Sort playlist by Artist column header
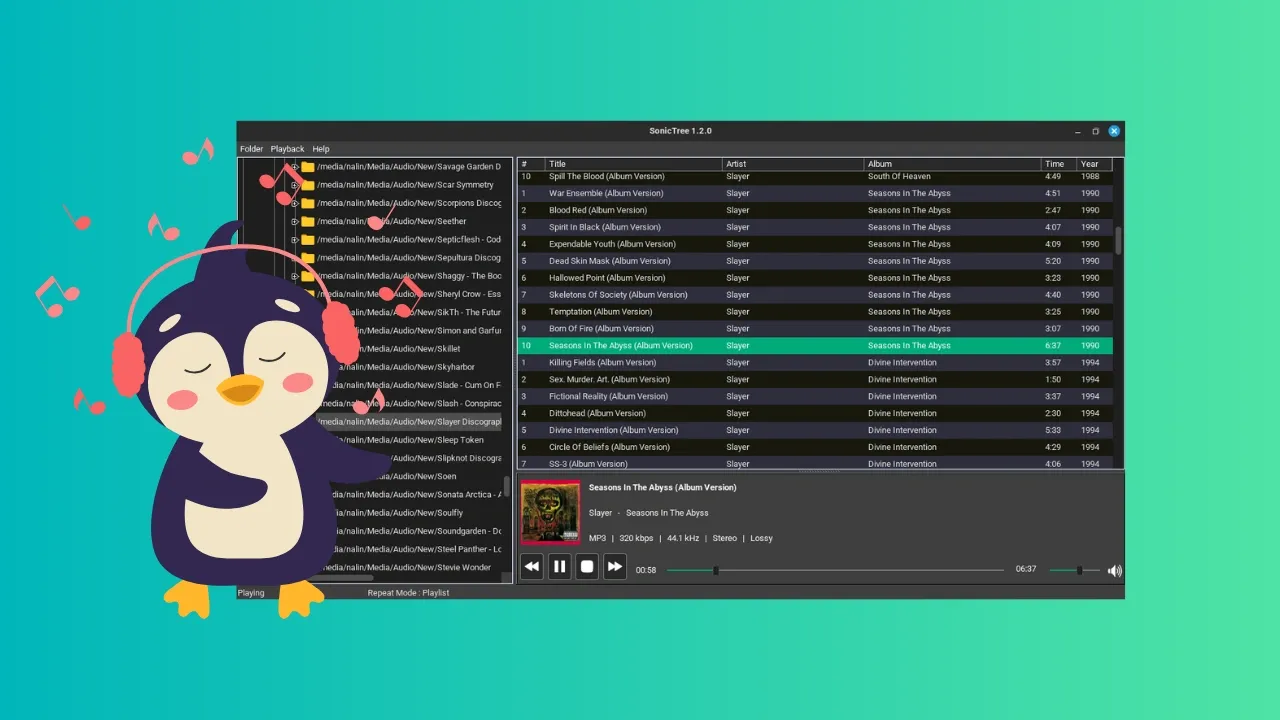The width and height of the screenshot is (1280, 720). coord(793,164)
